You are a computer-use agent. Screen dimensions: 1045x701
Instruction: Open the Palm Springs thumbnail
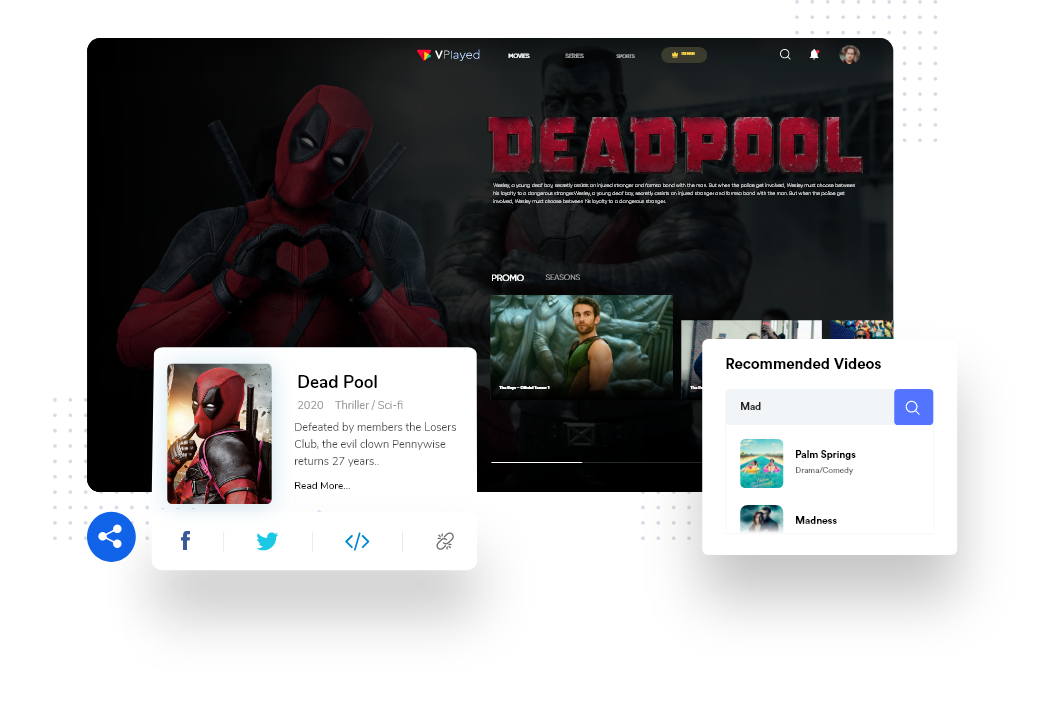pos(762,464)
